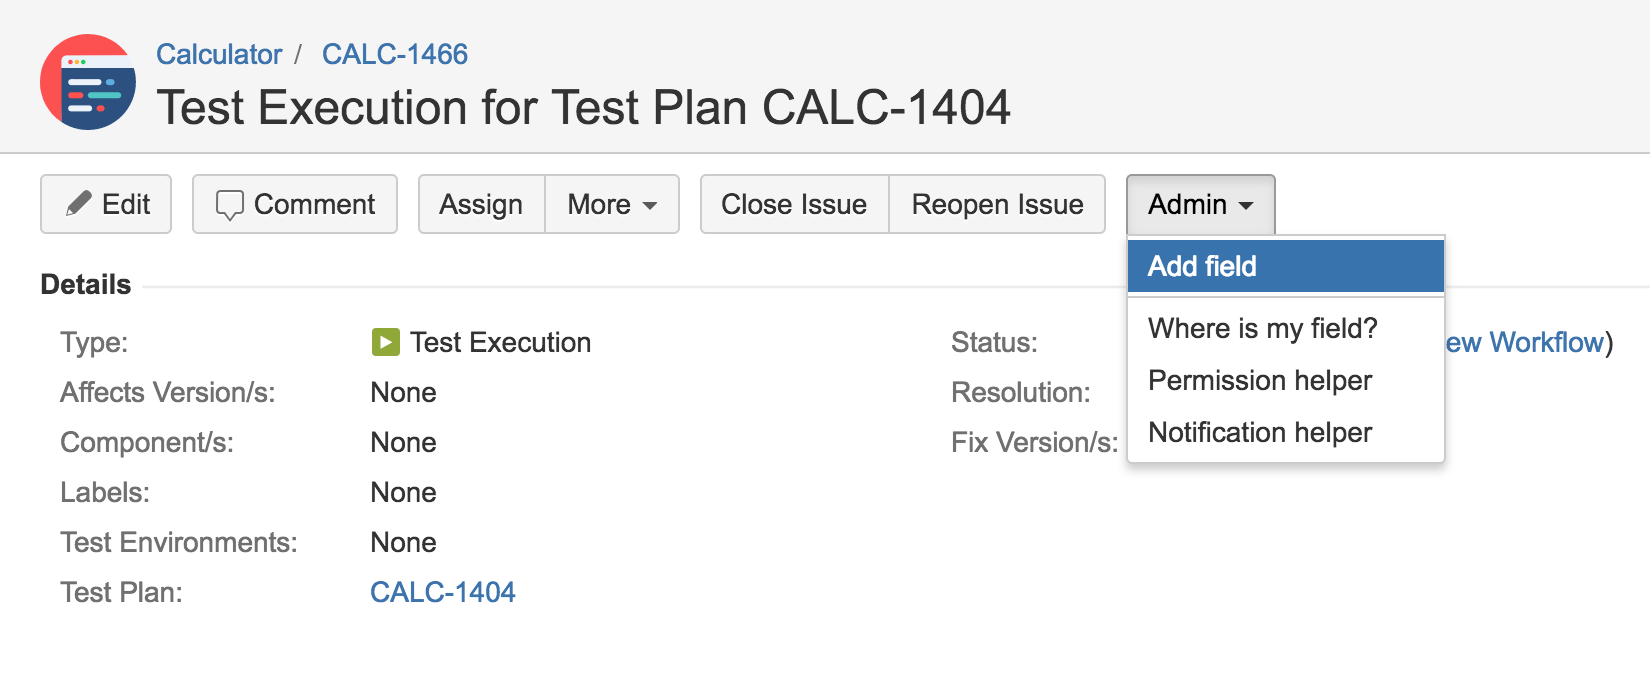1650x676 pixels.
Task: Follow the CALC-1404 Test Plan link
Action: pos(443,592)
